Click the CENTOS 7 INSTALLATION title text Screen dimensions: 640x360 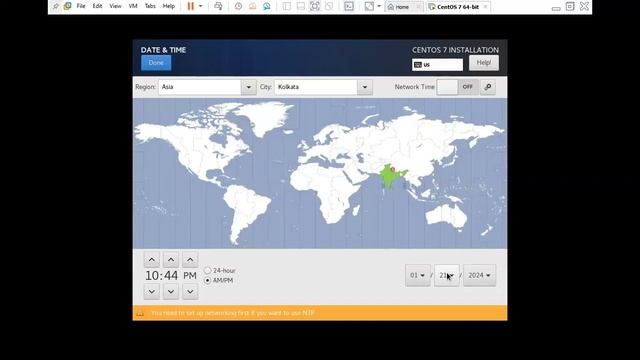coord(455,50)
